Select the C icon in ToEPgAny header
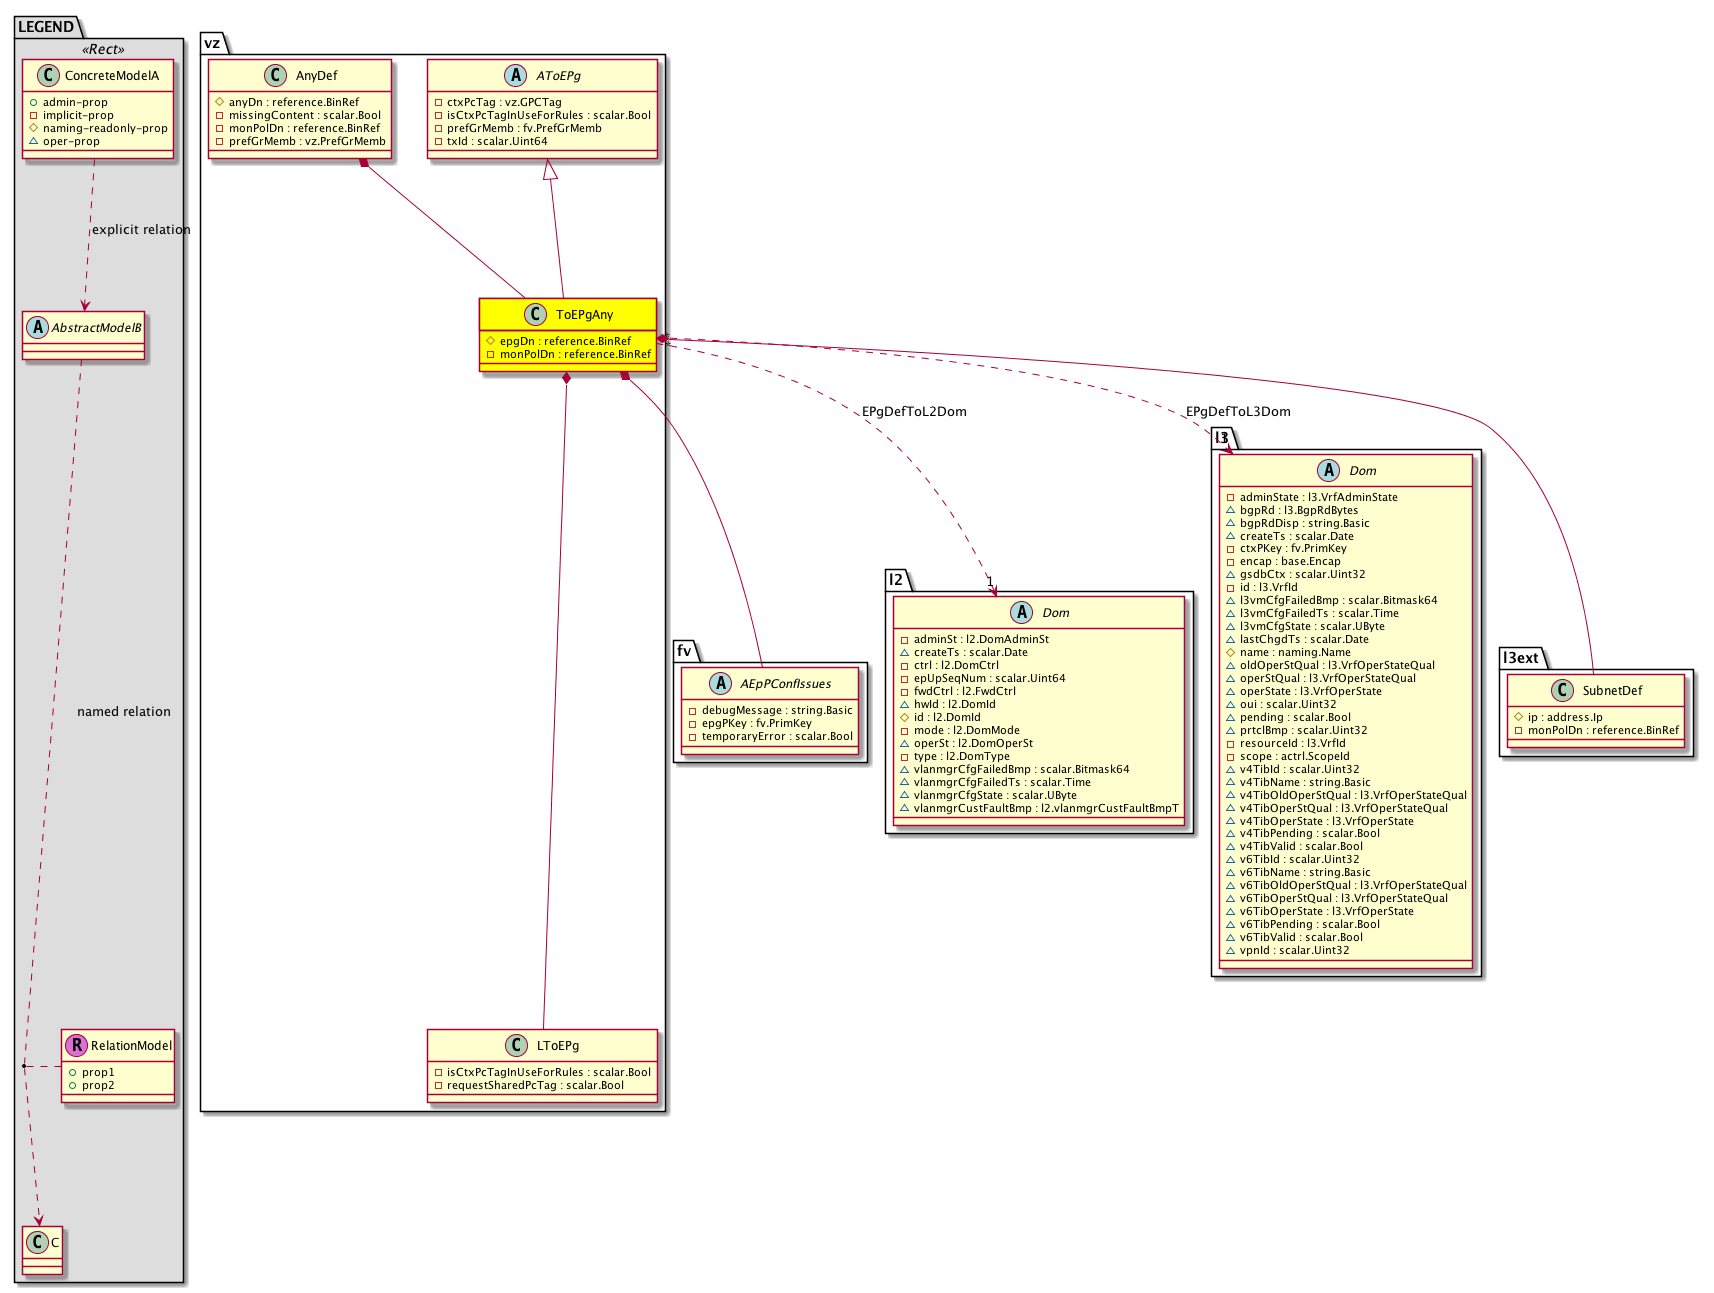Screen dimensions: 1714x1293 tap(536, 315)
